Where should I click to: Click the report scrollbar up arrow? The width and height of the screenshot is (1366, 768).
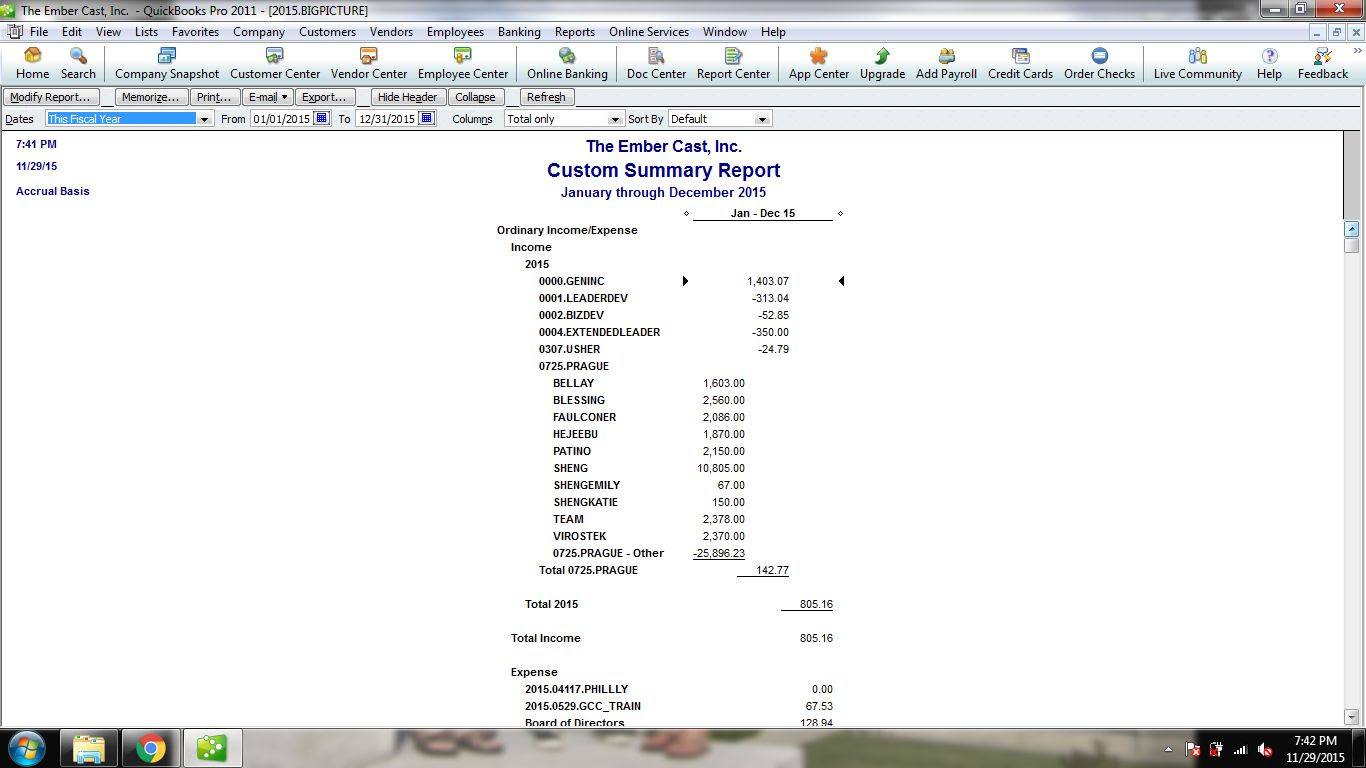tap(1352, 229)
